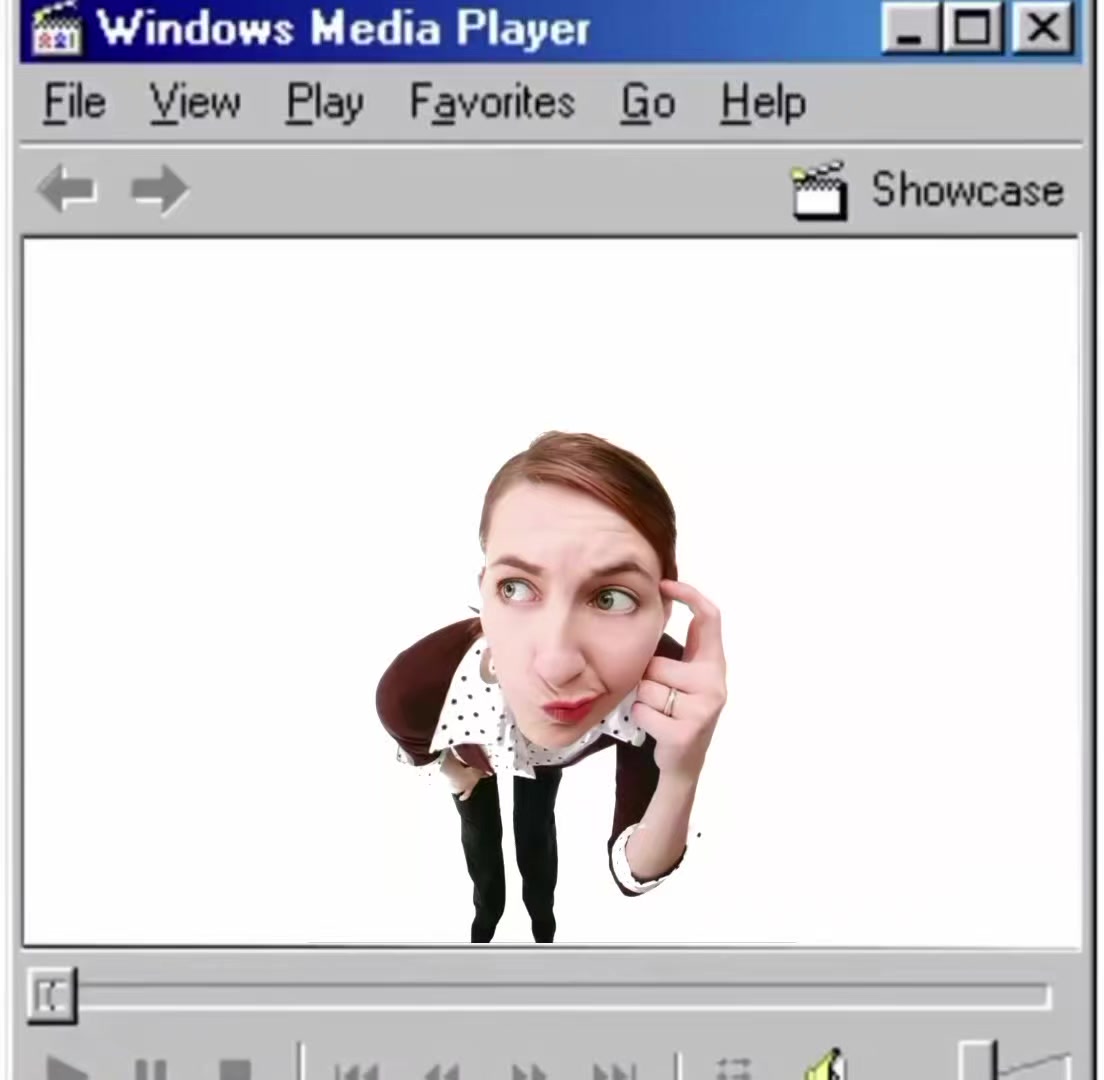
Task: Click the Back arrow in the navigation bar
Action: tap(67, 189)
